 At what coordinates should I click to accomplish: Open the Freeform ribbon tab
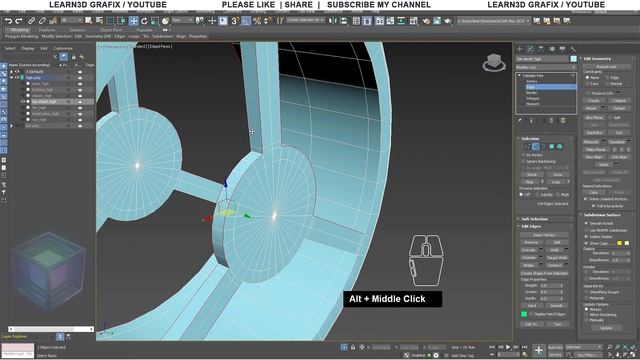click(x=47, y=30)
